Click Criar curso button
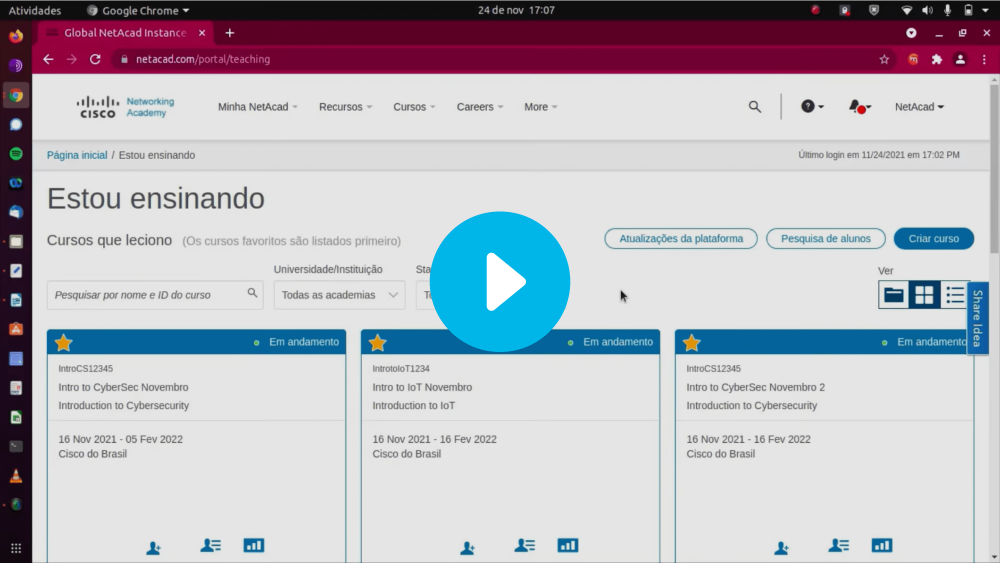This screenshot has width=1000, height=563. 934,238
